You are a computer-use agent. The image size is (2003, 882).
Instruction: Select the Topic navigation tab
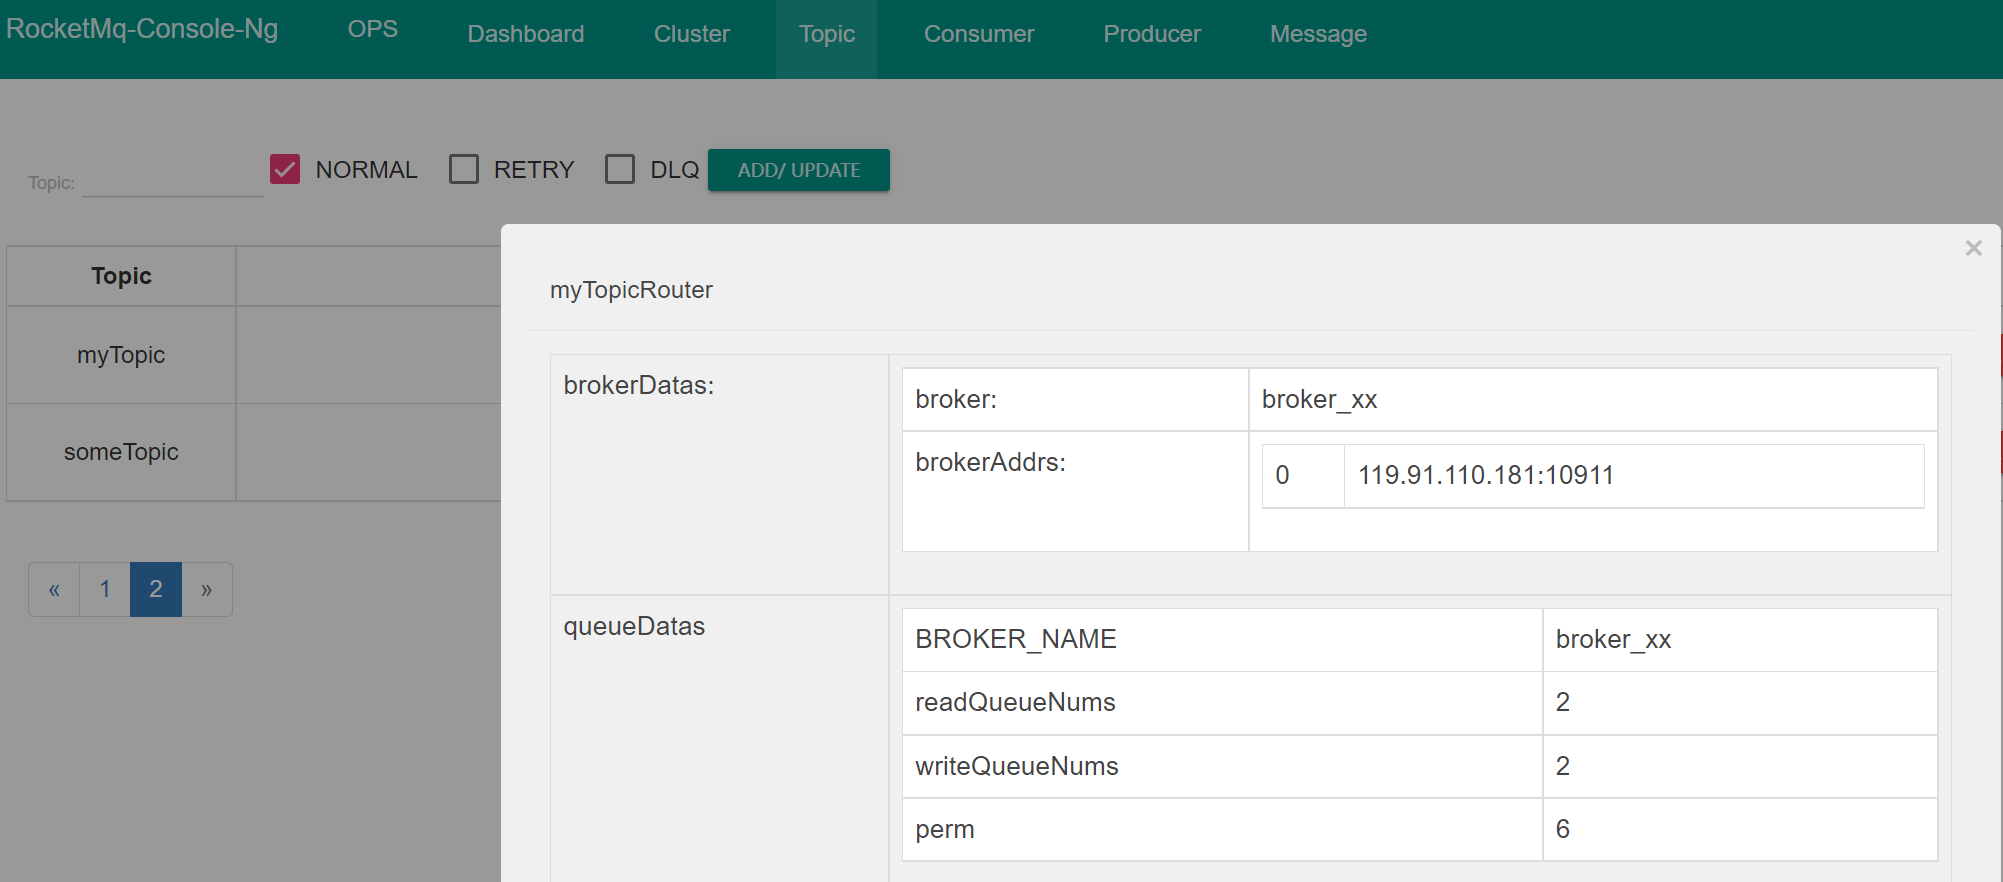tap(826, 34)
